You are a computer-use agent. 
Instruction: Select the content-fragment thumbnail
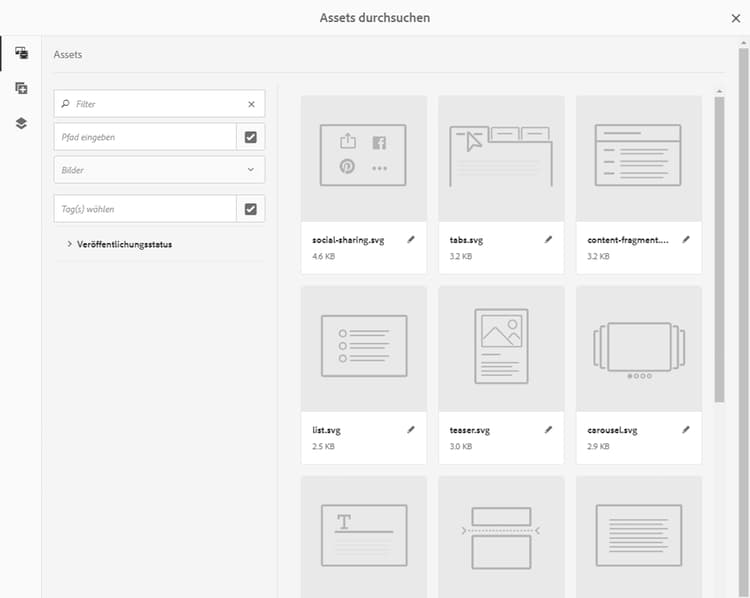pos(639,158)
